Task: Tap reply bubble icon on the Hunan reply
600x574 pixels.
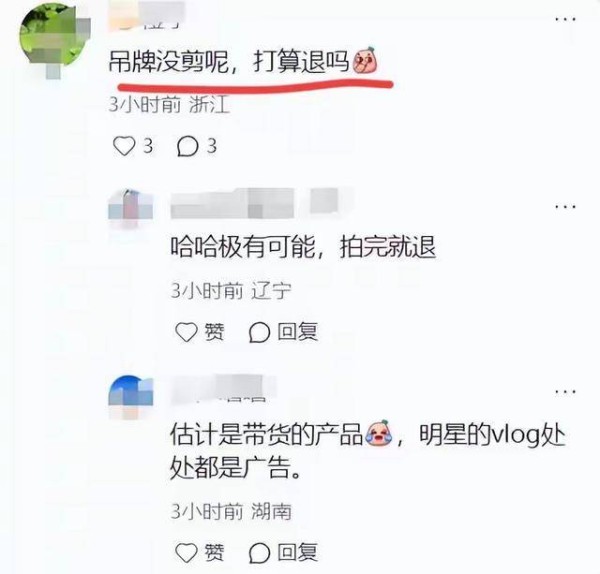Action: point(259,553)
